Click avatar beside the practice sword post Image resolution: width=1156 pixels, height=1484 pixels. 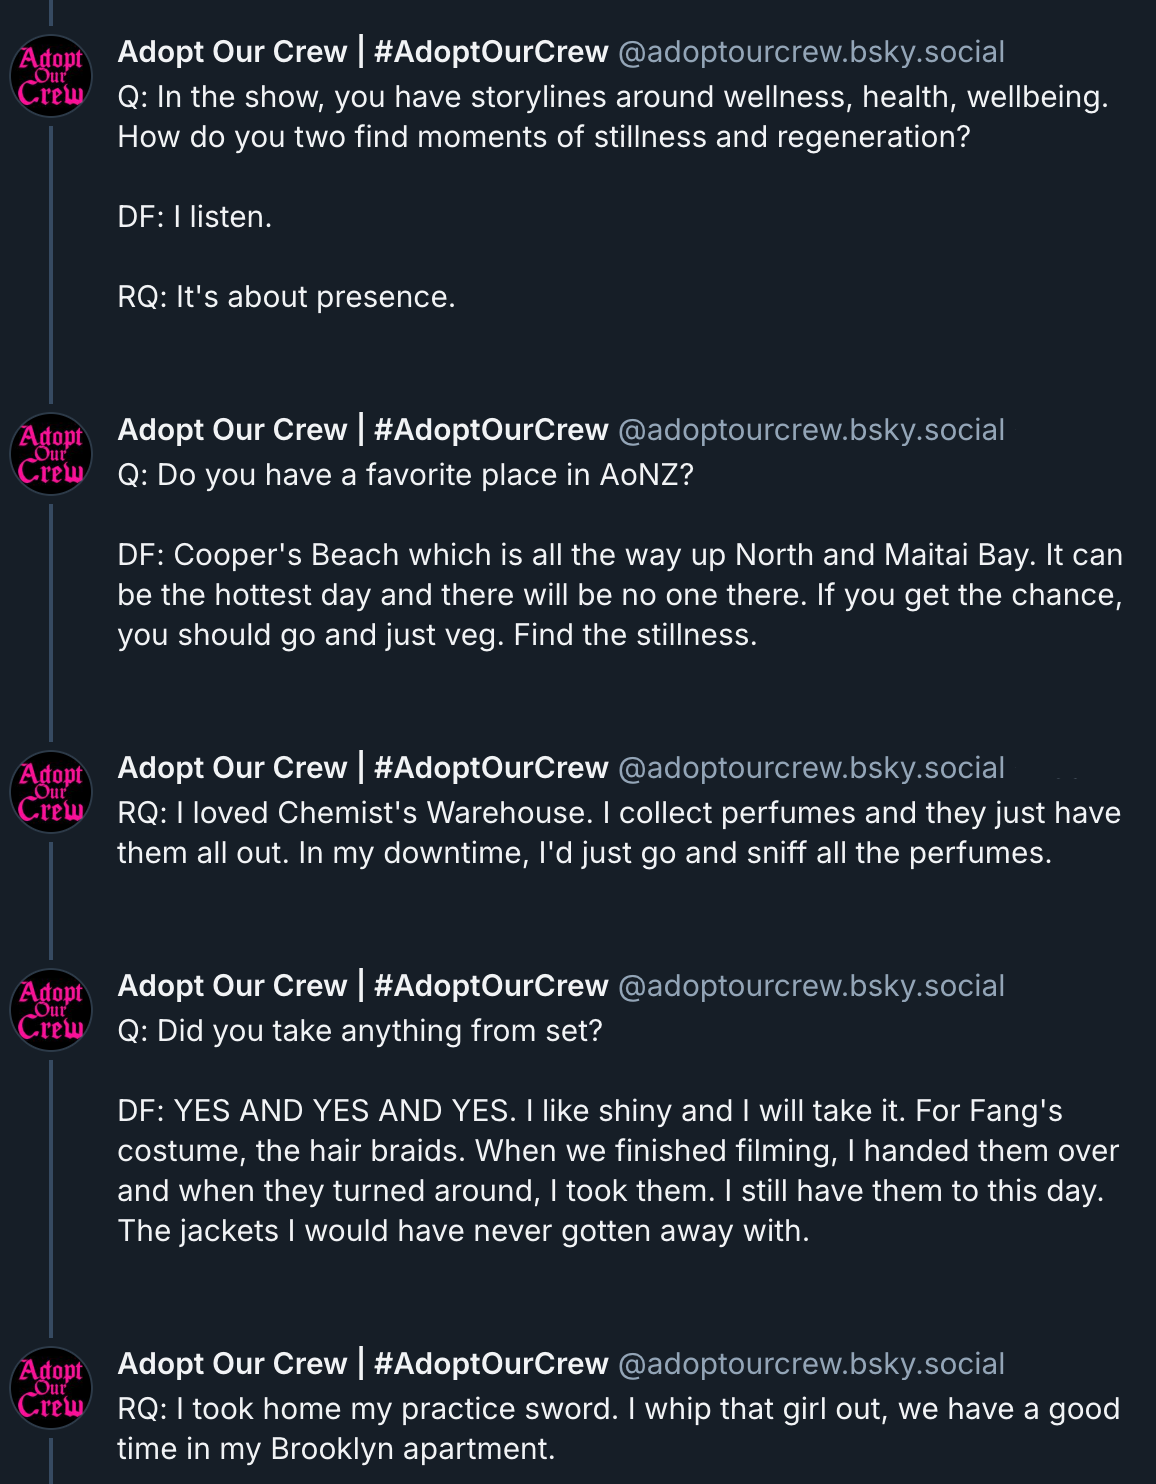(51, 1389)
